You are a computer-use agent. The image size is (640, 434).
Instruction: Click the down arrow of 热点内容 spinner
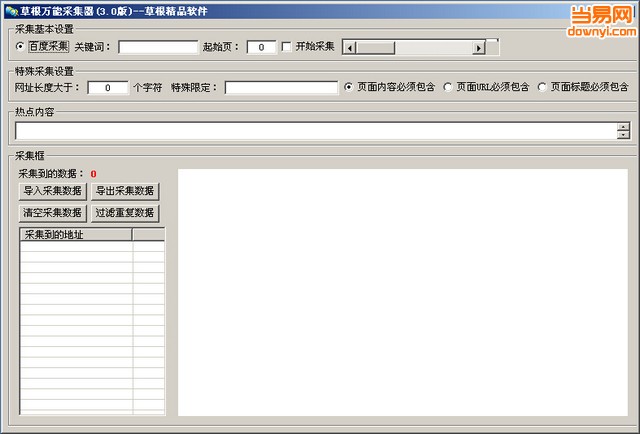(624, 135)
